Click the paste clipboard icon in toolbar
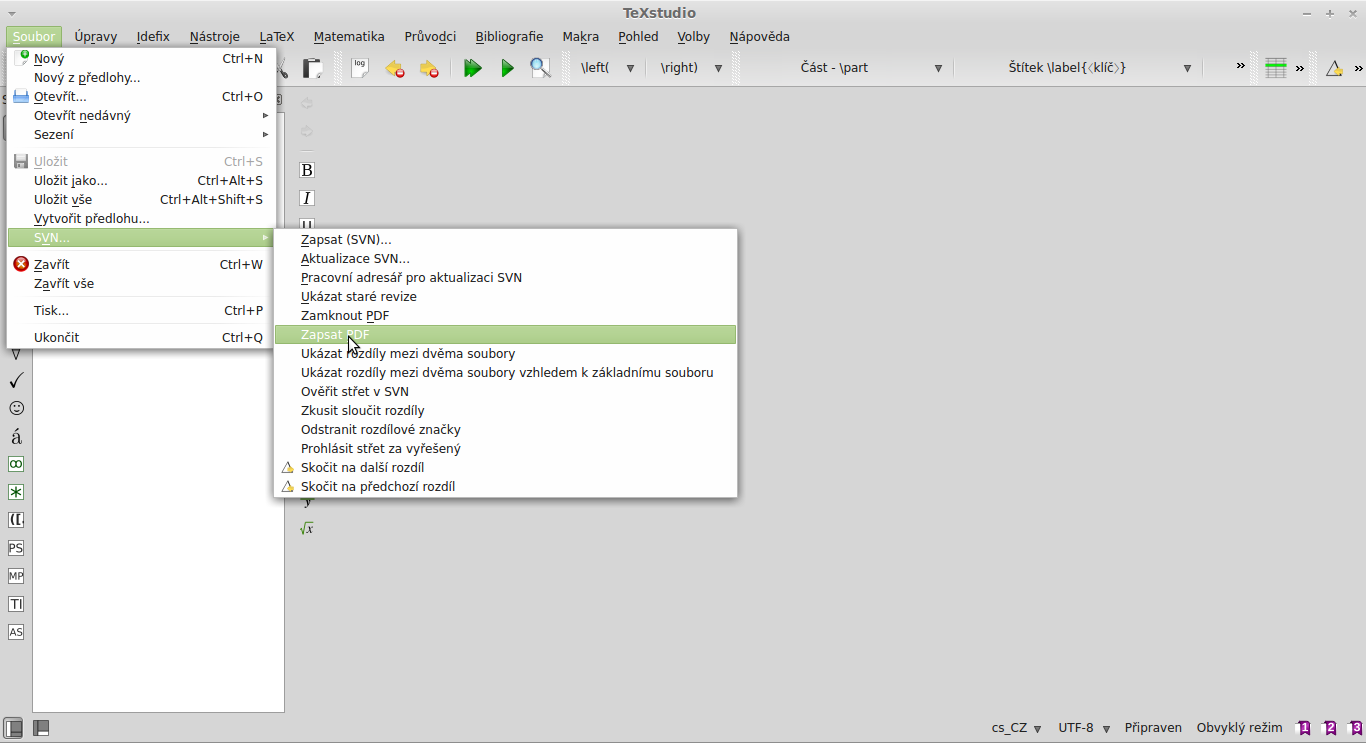Screen dimensions: 1366x743 (x=312, y=68)
